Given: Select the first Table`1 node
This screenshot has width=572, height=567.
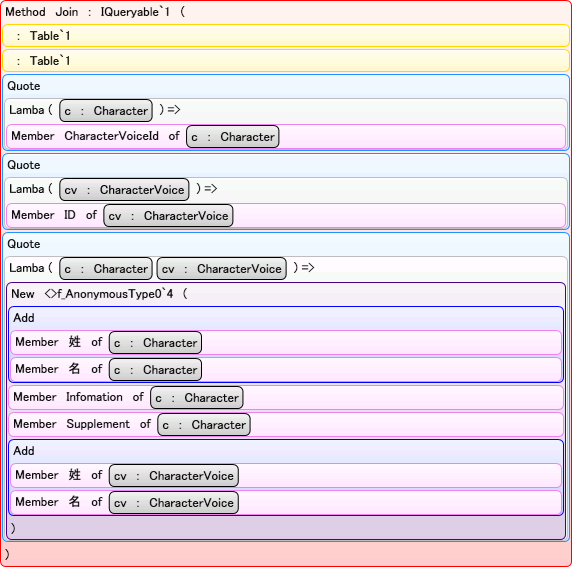Looking at the screenshot, I should (x=286, y=36).
